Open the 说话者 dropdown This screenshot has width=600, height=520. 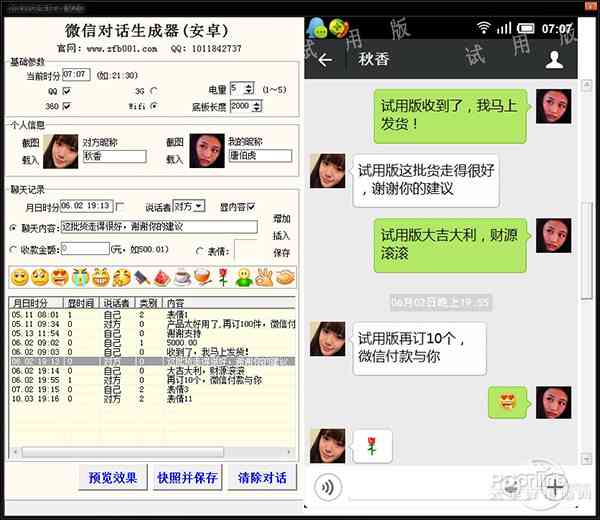pyautogui.click(x=199, y=206)
